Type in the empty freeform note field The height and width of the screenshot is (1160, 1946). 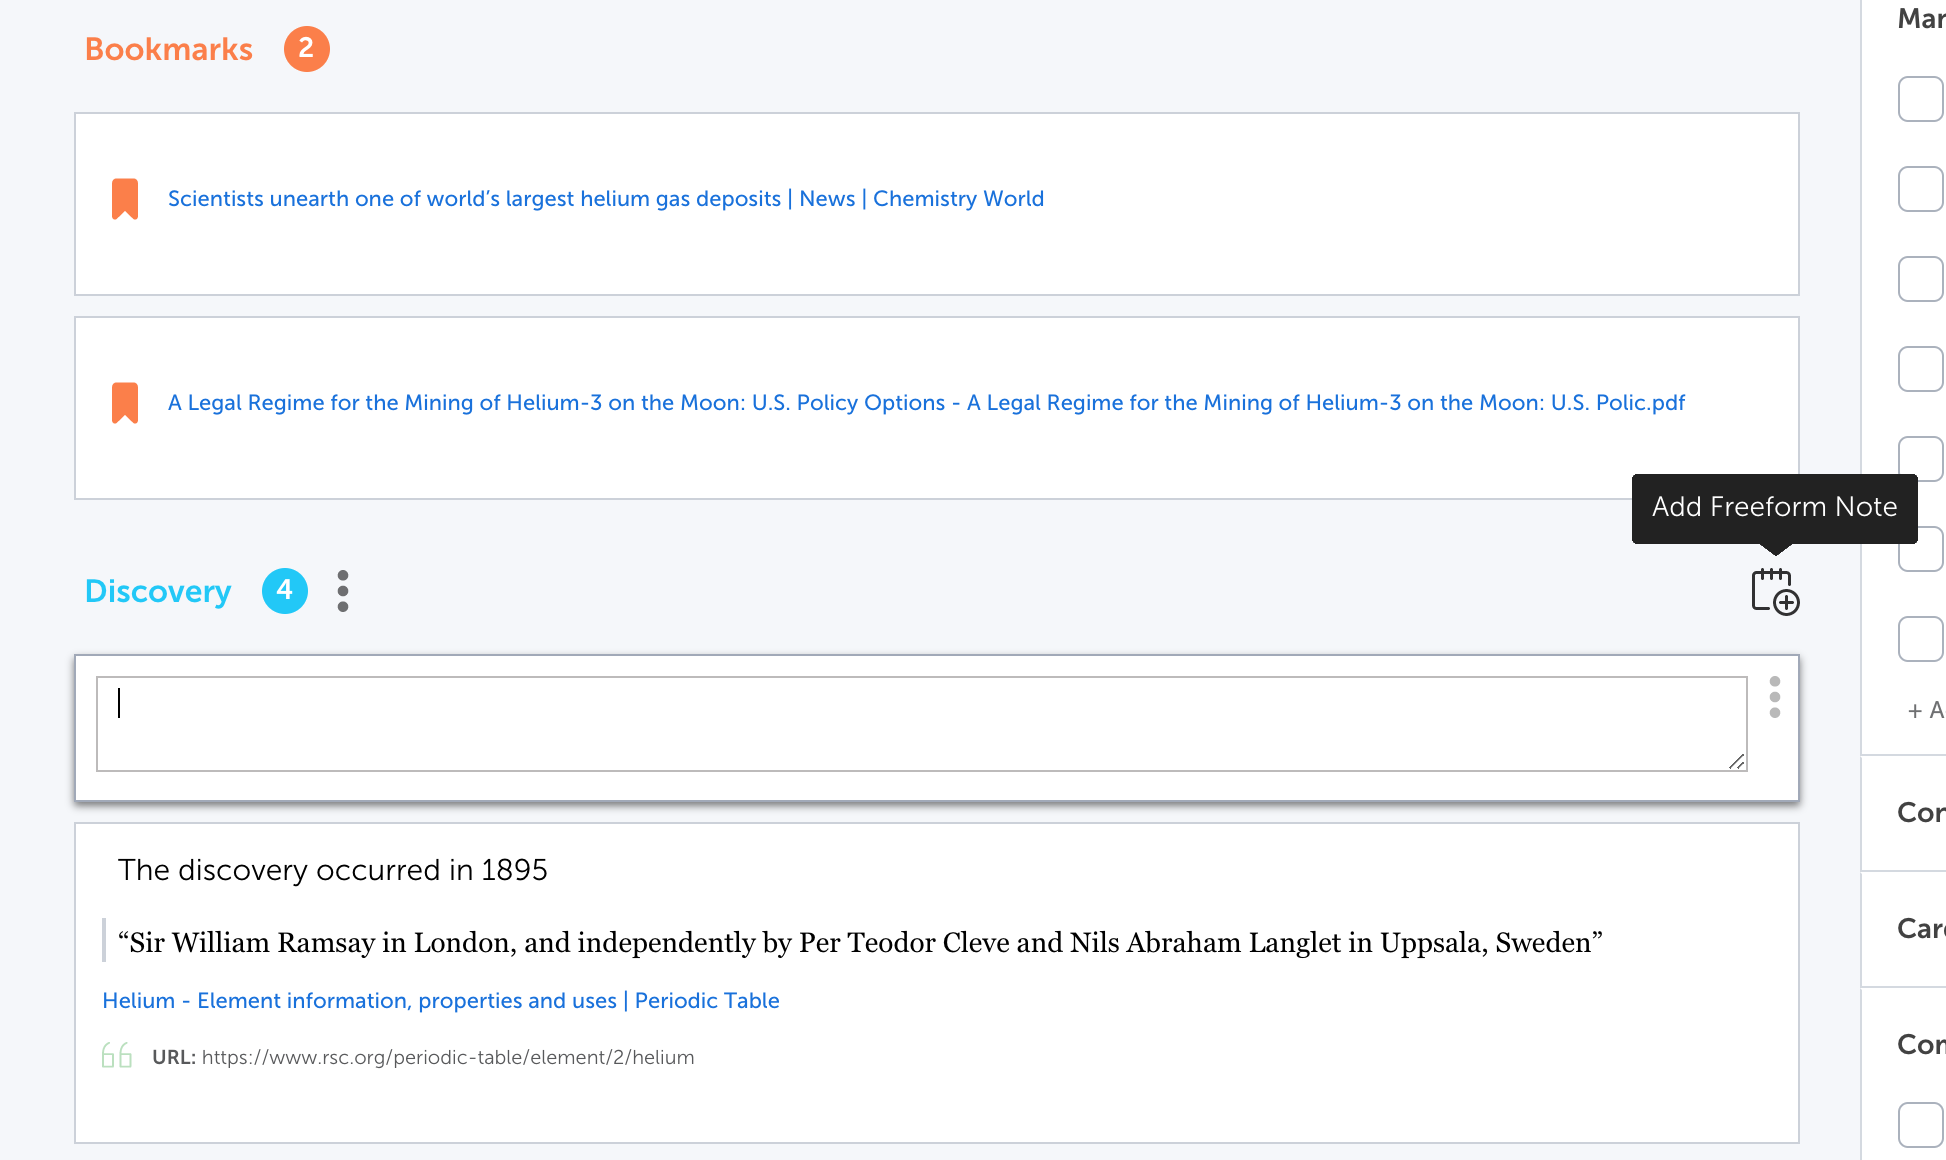pos(920,724)
